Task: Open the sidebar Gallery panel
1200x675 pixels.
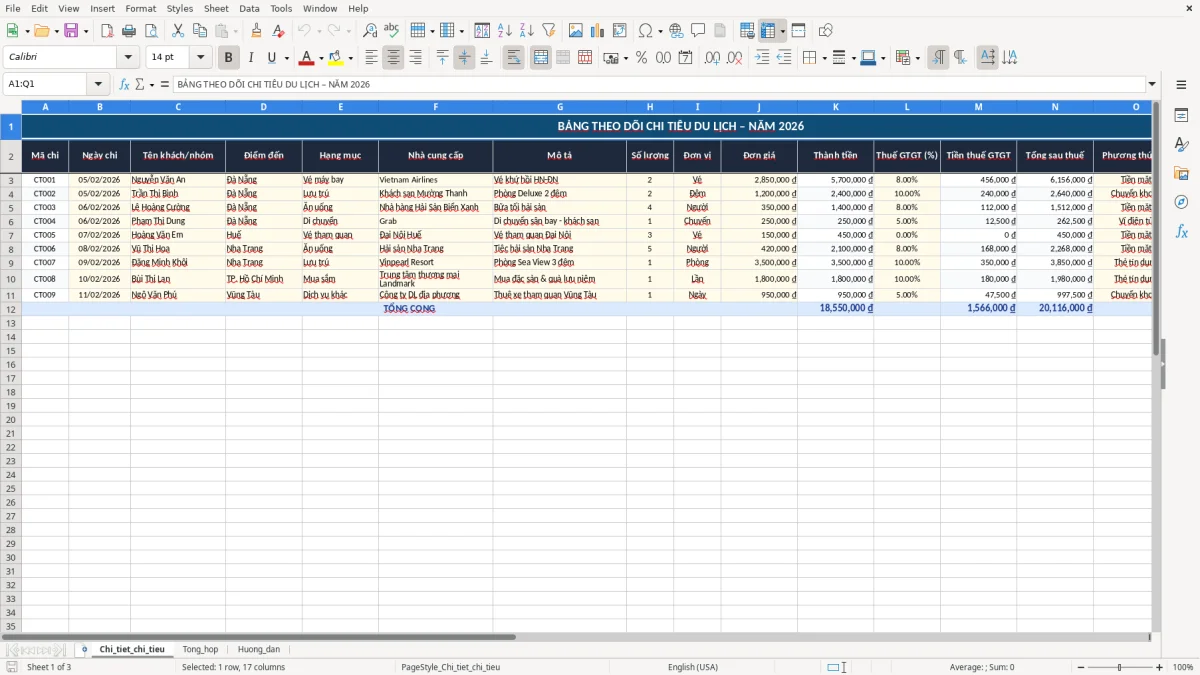Action: 1181,174
